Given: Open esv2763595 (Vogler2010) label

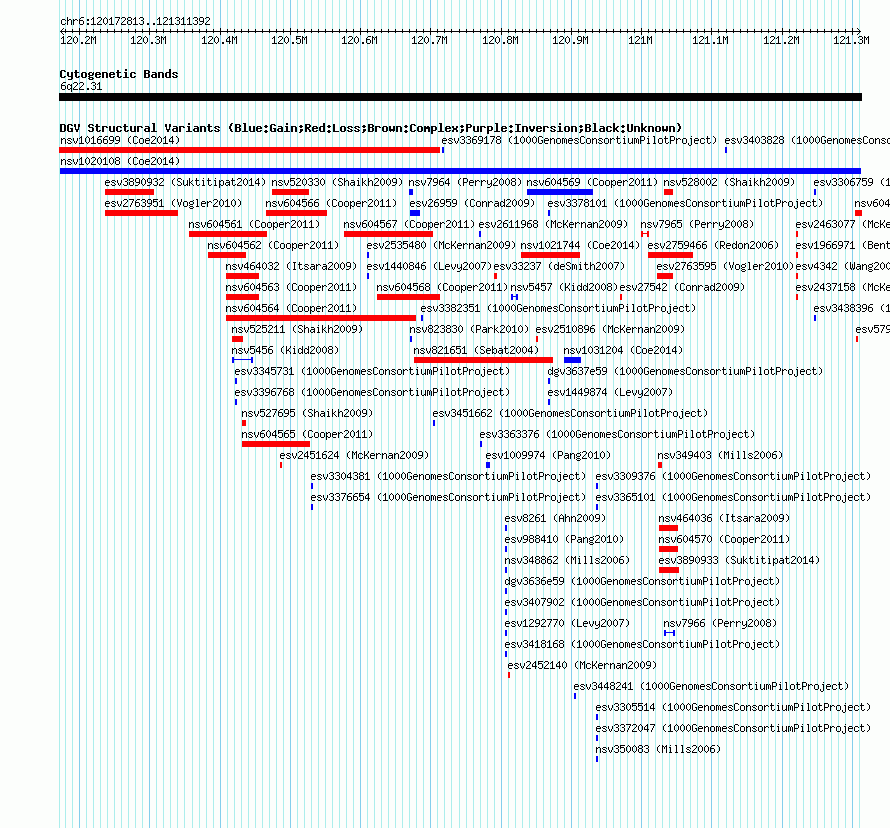Looking at the screenshot, I should tap(725, 266).
